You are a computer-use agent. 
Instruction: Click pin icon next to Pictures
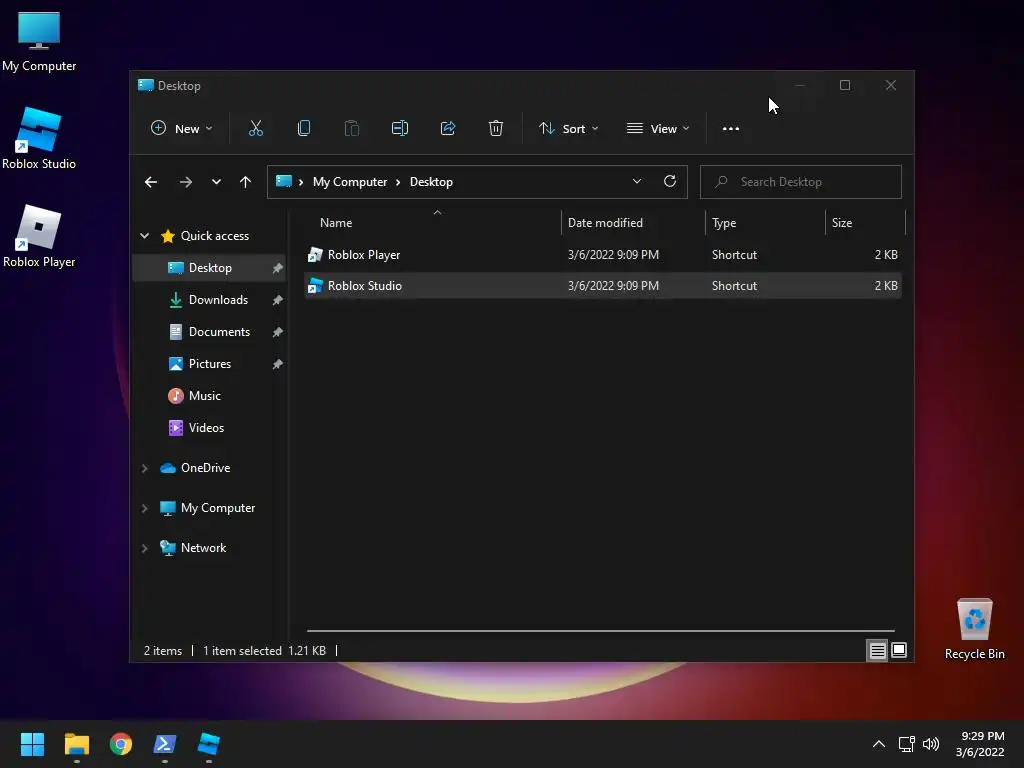(x=278, y=364)
